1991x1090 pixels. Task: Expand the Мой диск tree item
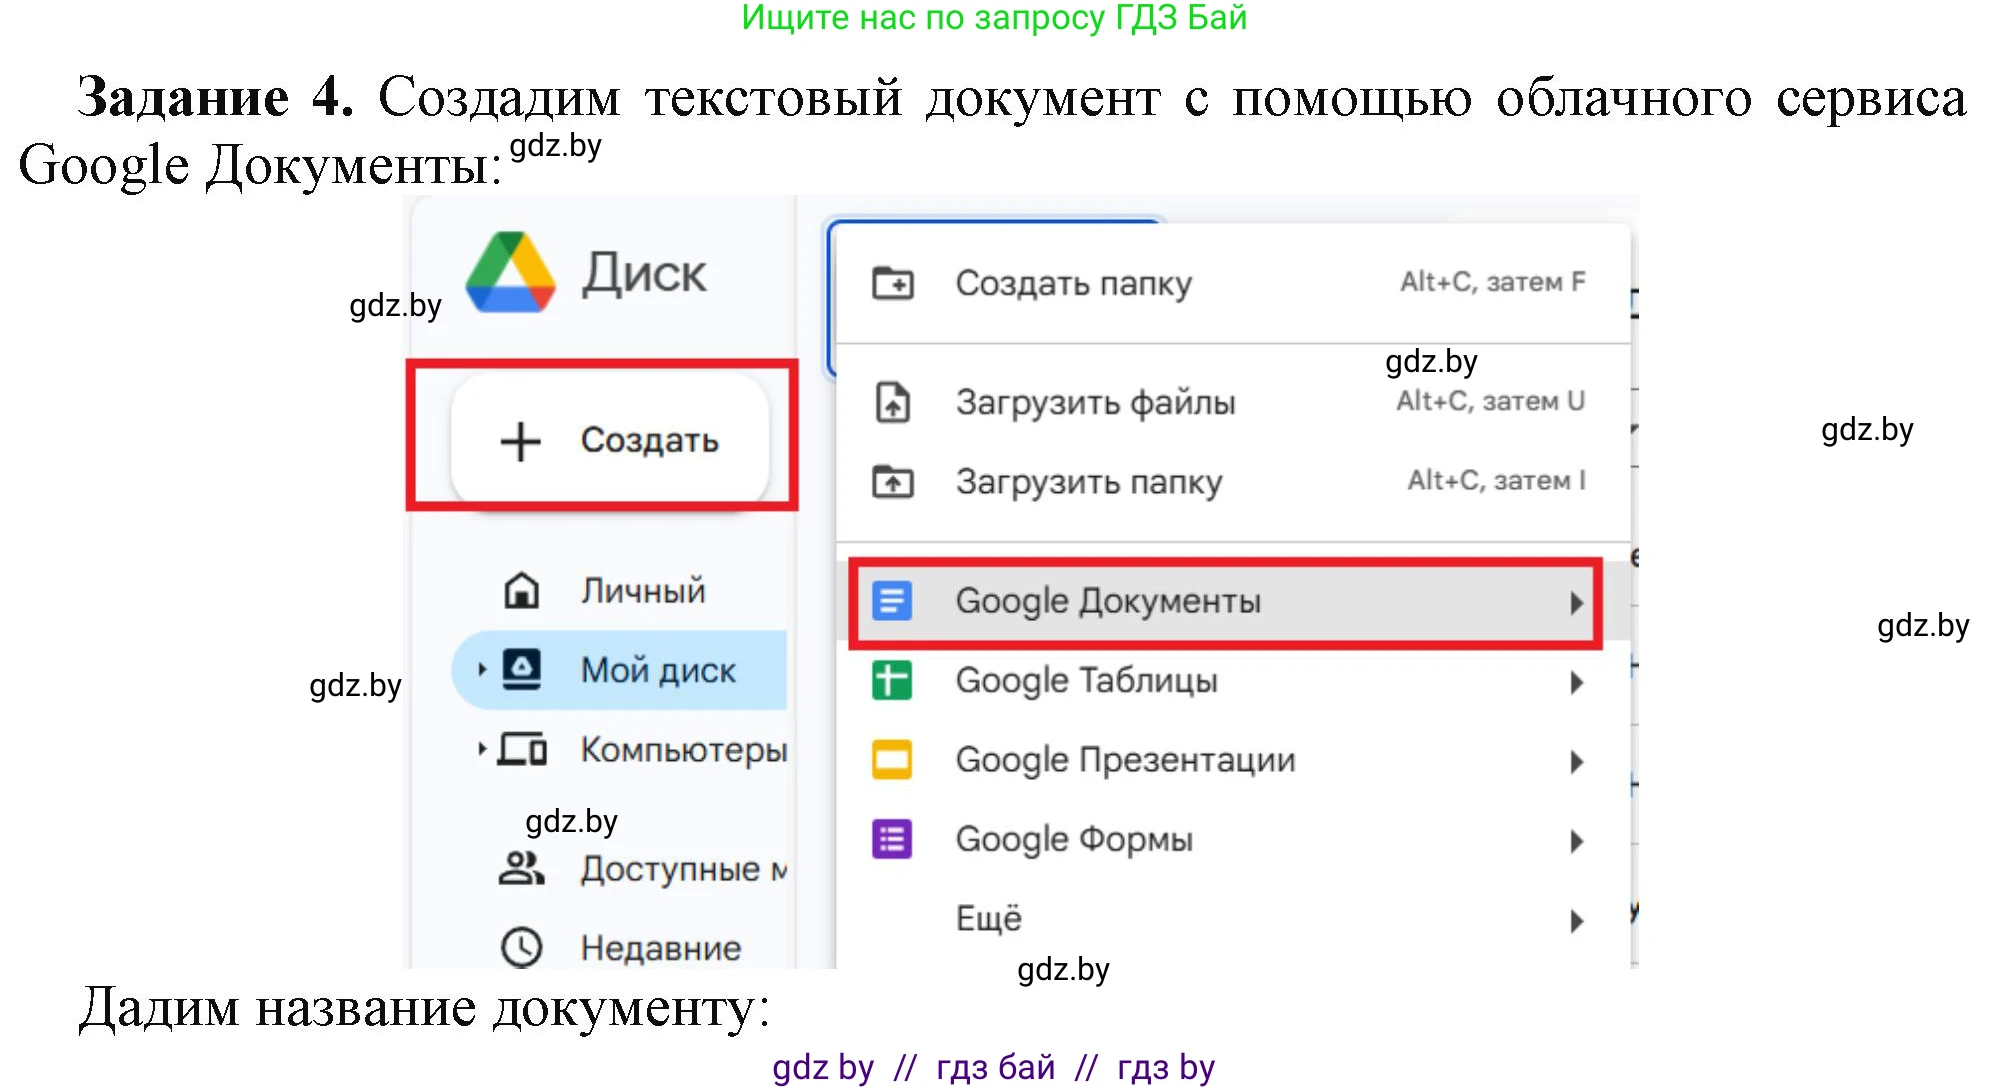pyautogui.click(x=483, y=670)
